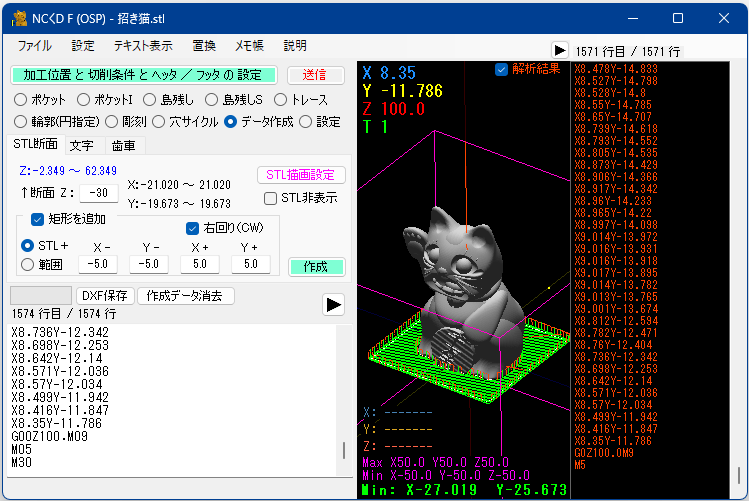Click the cat app icon in the title bar

pos(20,19)
